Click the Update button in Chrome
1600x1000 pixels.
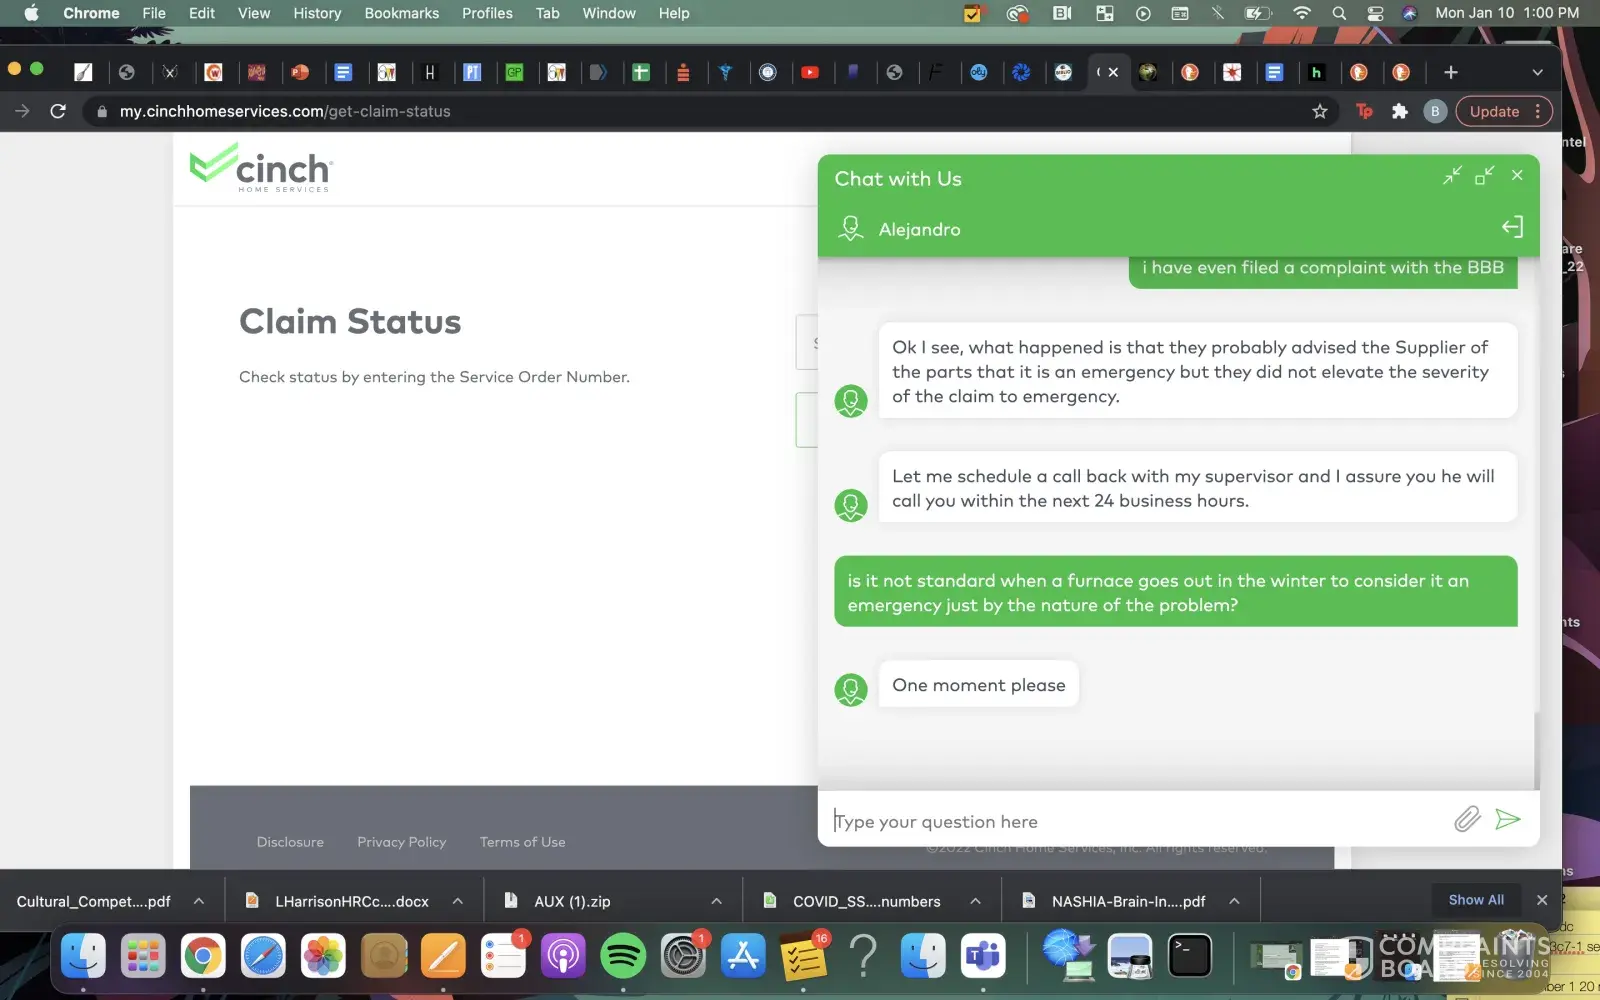(x=1494, y=111)
